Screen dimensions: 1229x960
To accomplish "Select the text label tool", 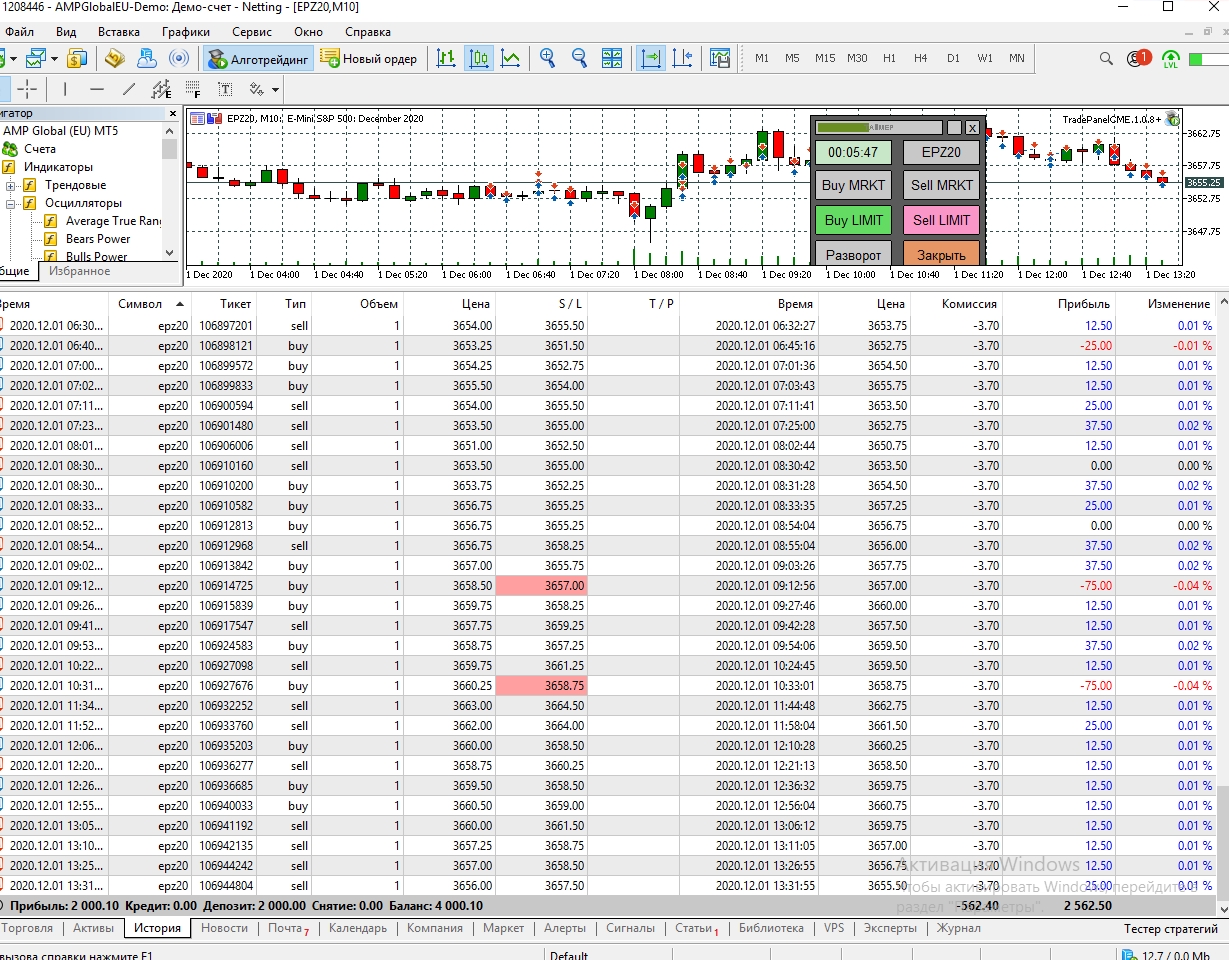I will click(x=225, y=89).
